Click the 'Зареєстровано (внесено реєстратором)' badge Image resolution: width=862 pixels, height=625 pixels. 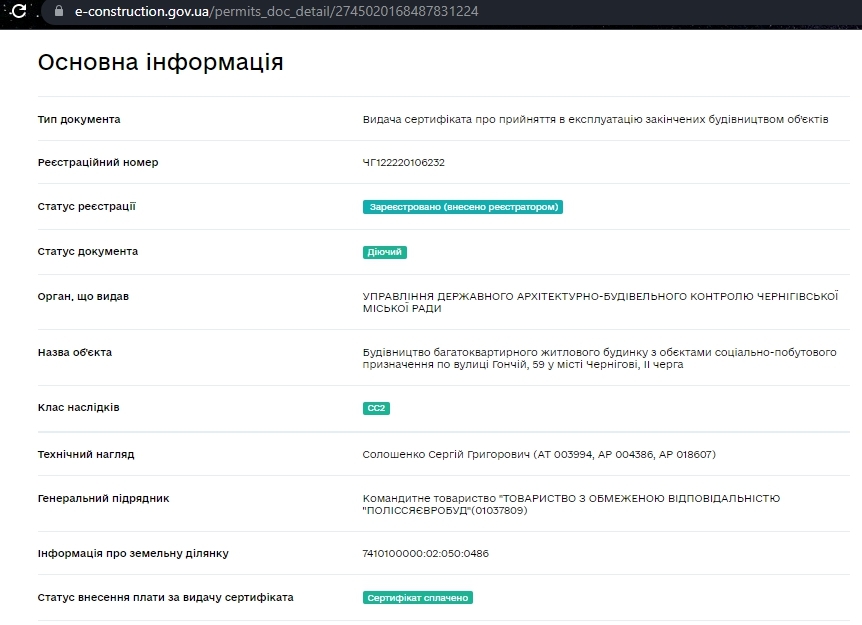point(463,207)
